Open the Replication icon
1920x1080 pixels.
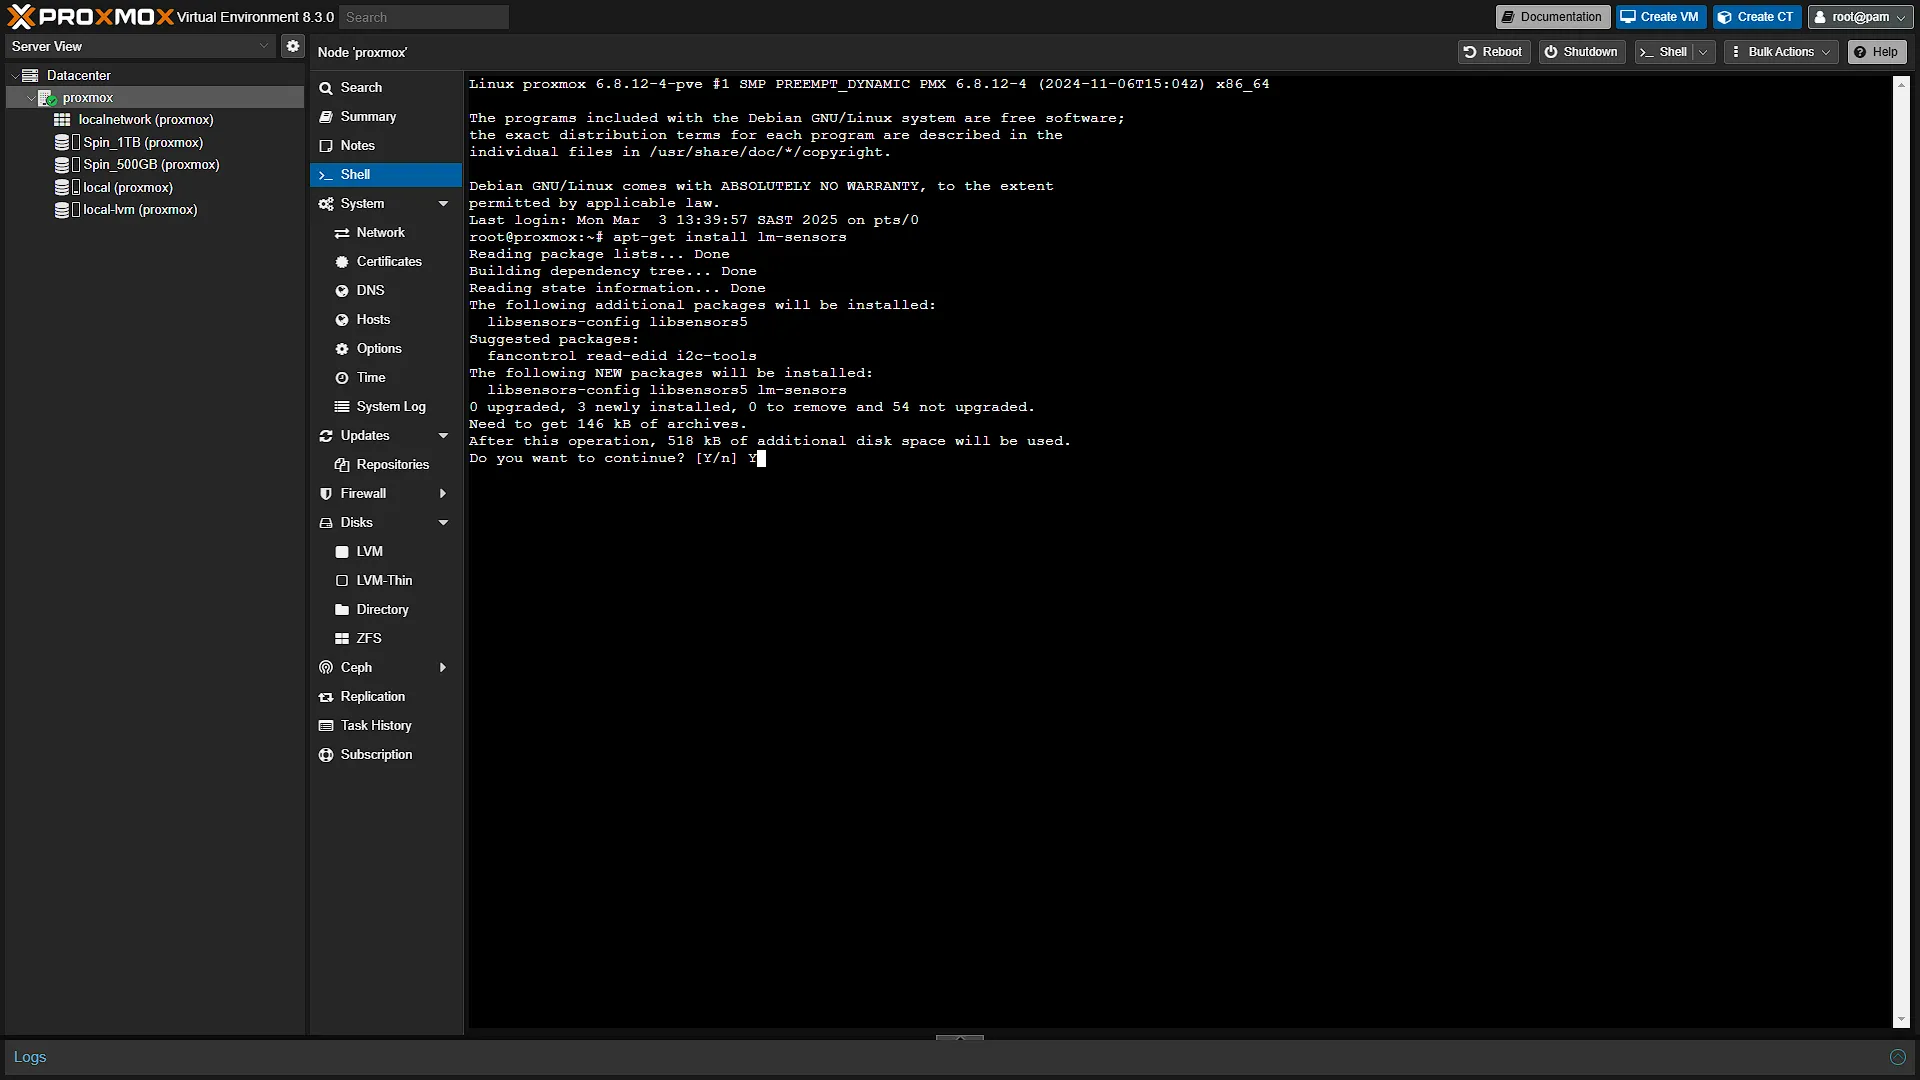click(x=326, y=697)
